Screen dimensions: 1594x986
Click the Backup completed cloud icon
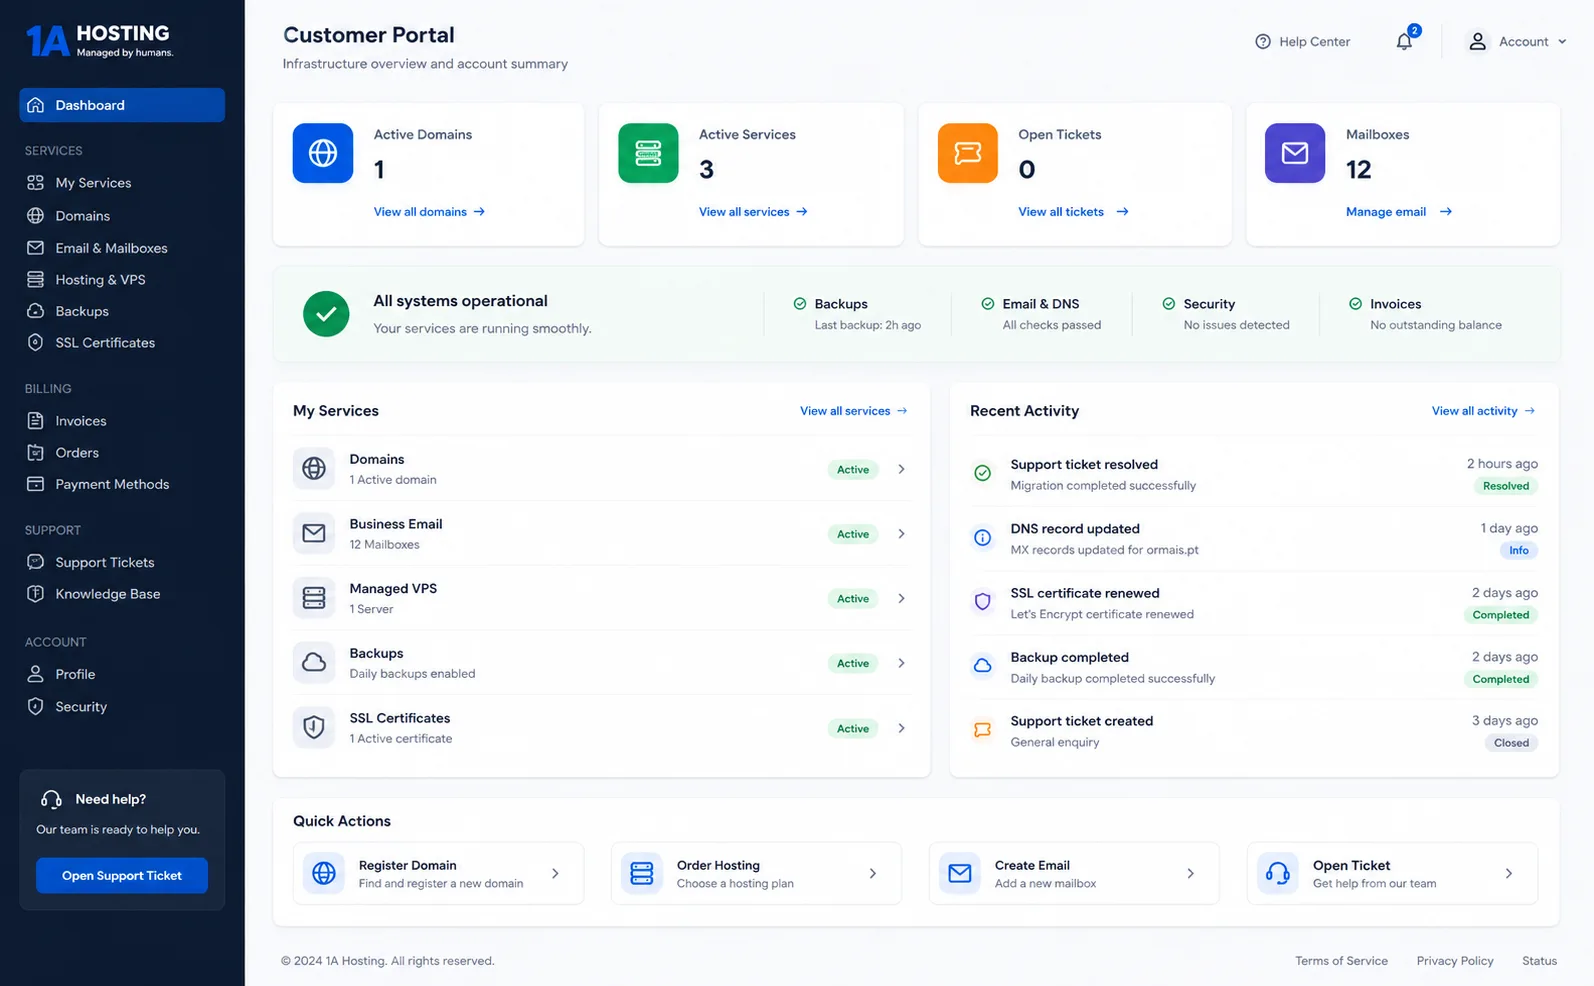pos(983,666)
